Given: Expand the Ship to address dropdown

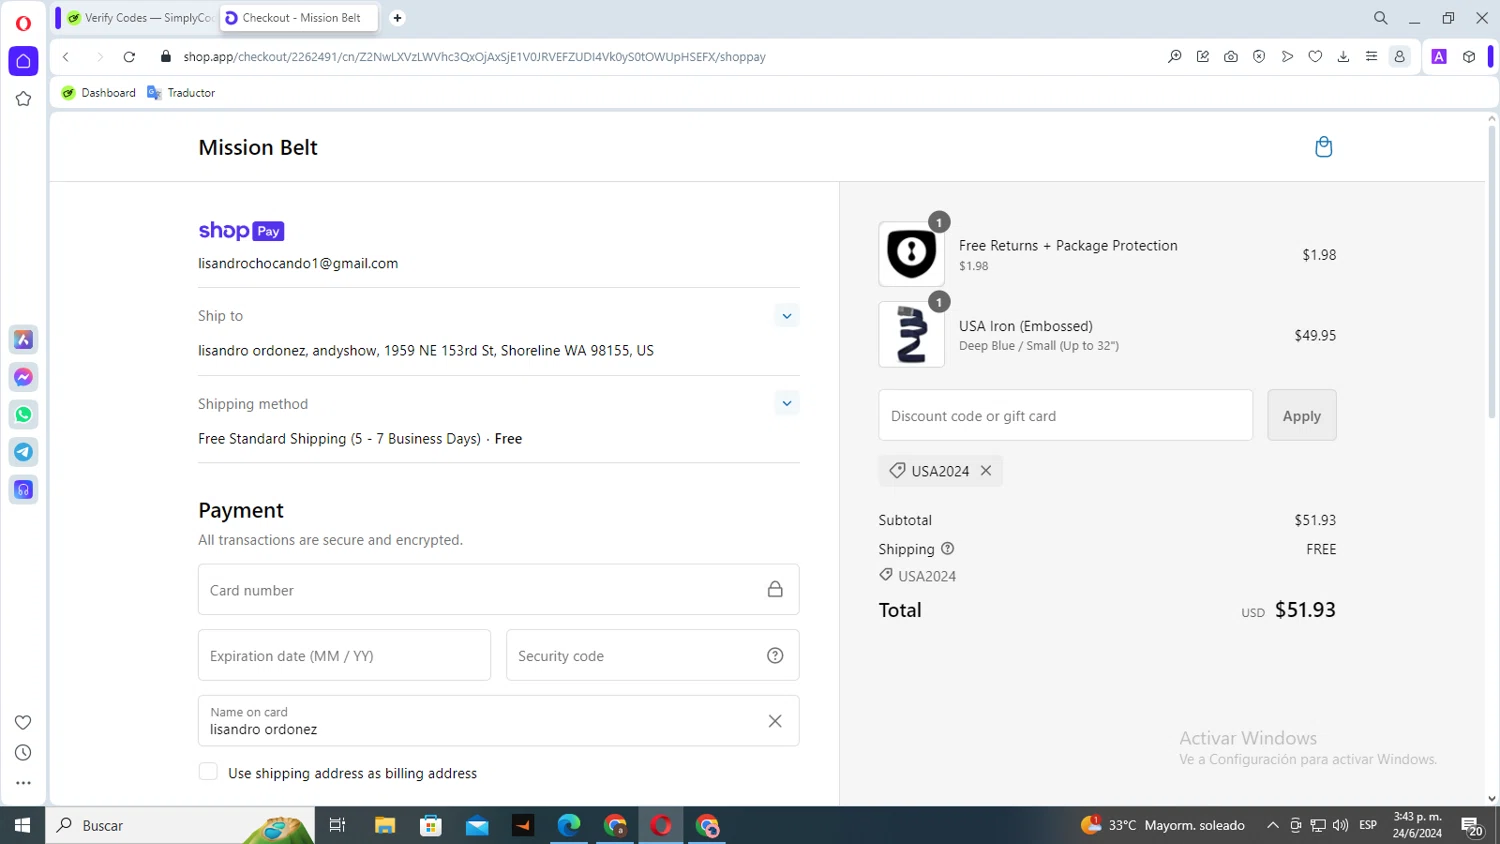Looking at the screenshot, I should coord(787,316).
